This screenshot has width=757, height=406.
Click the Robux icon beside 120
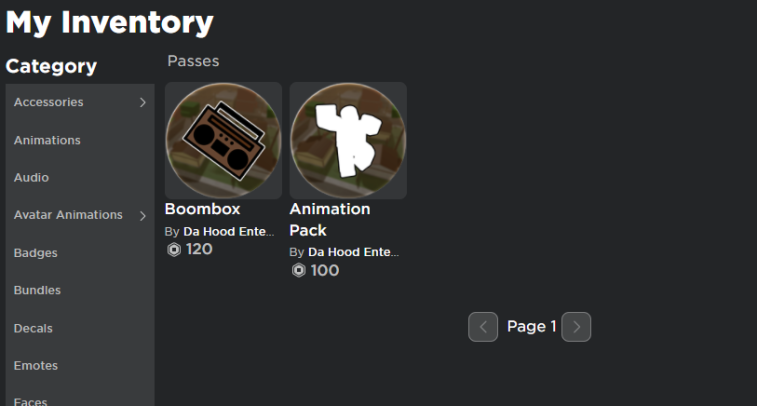[174, 250]
